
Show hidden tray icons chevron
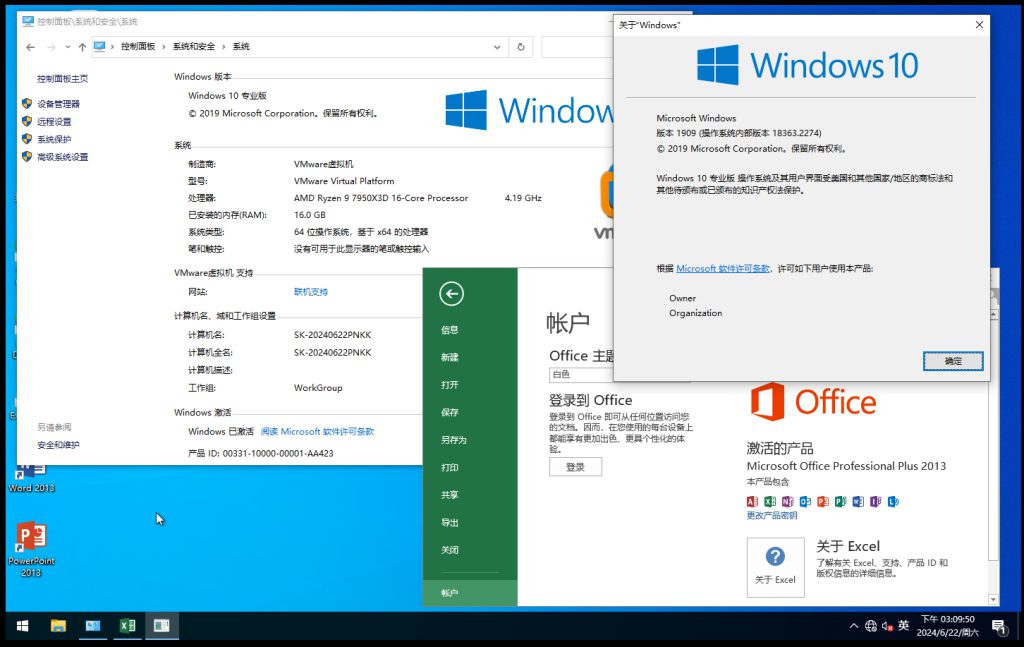click(x=853, y=626)
